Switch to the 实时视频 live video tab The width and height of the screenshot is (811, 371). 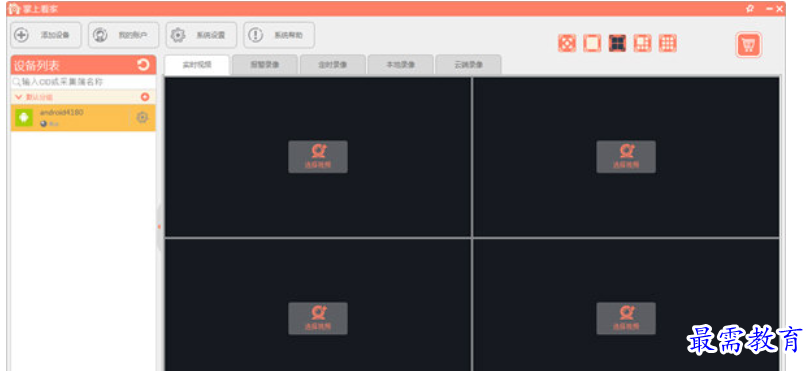tap(197, 65)
